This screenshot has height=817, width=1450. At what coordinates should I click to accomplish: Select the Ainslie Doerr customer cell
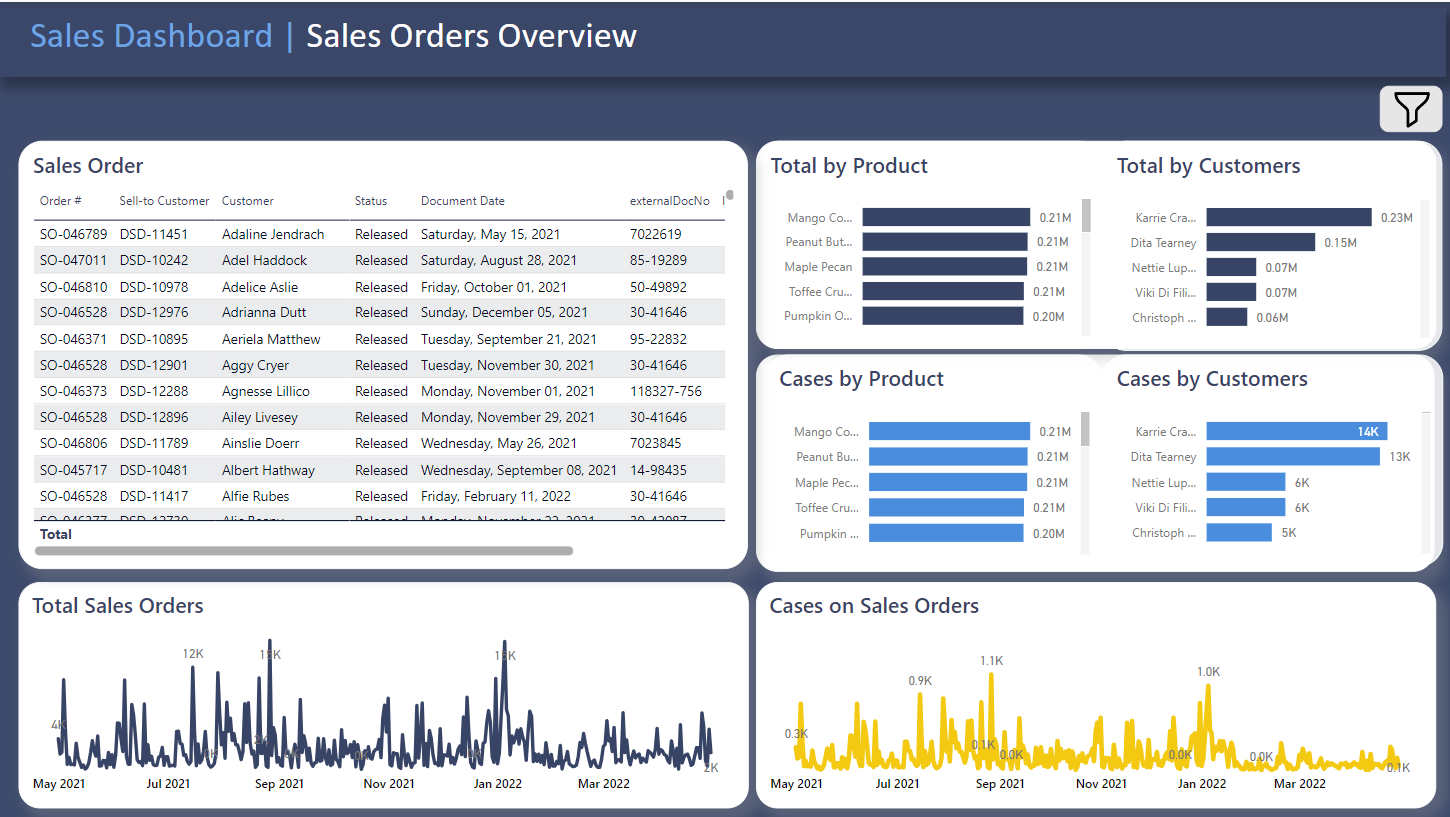point(261,443)
